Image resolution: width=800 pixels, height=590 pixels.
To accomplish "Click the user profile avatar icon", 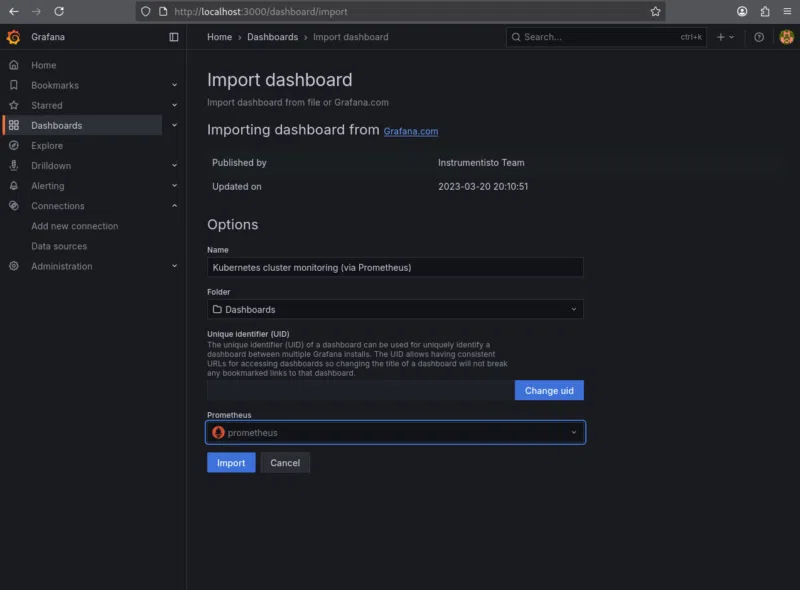I will pyautogui.click(x=786, y=37).
